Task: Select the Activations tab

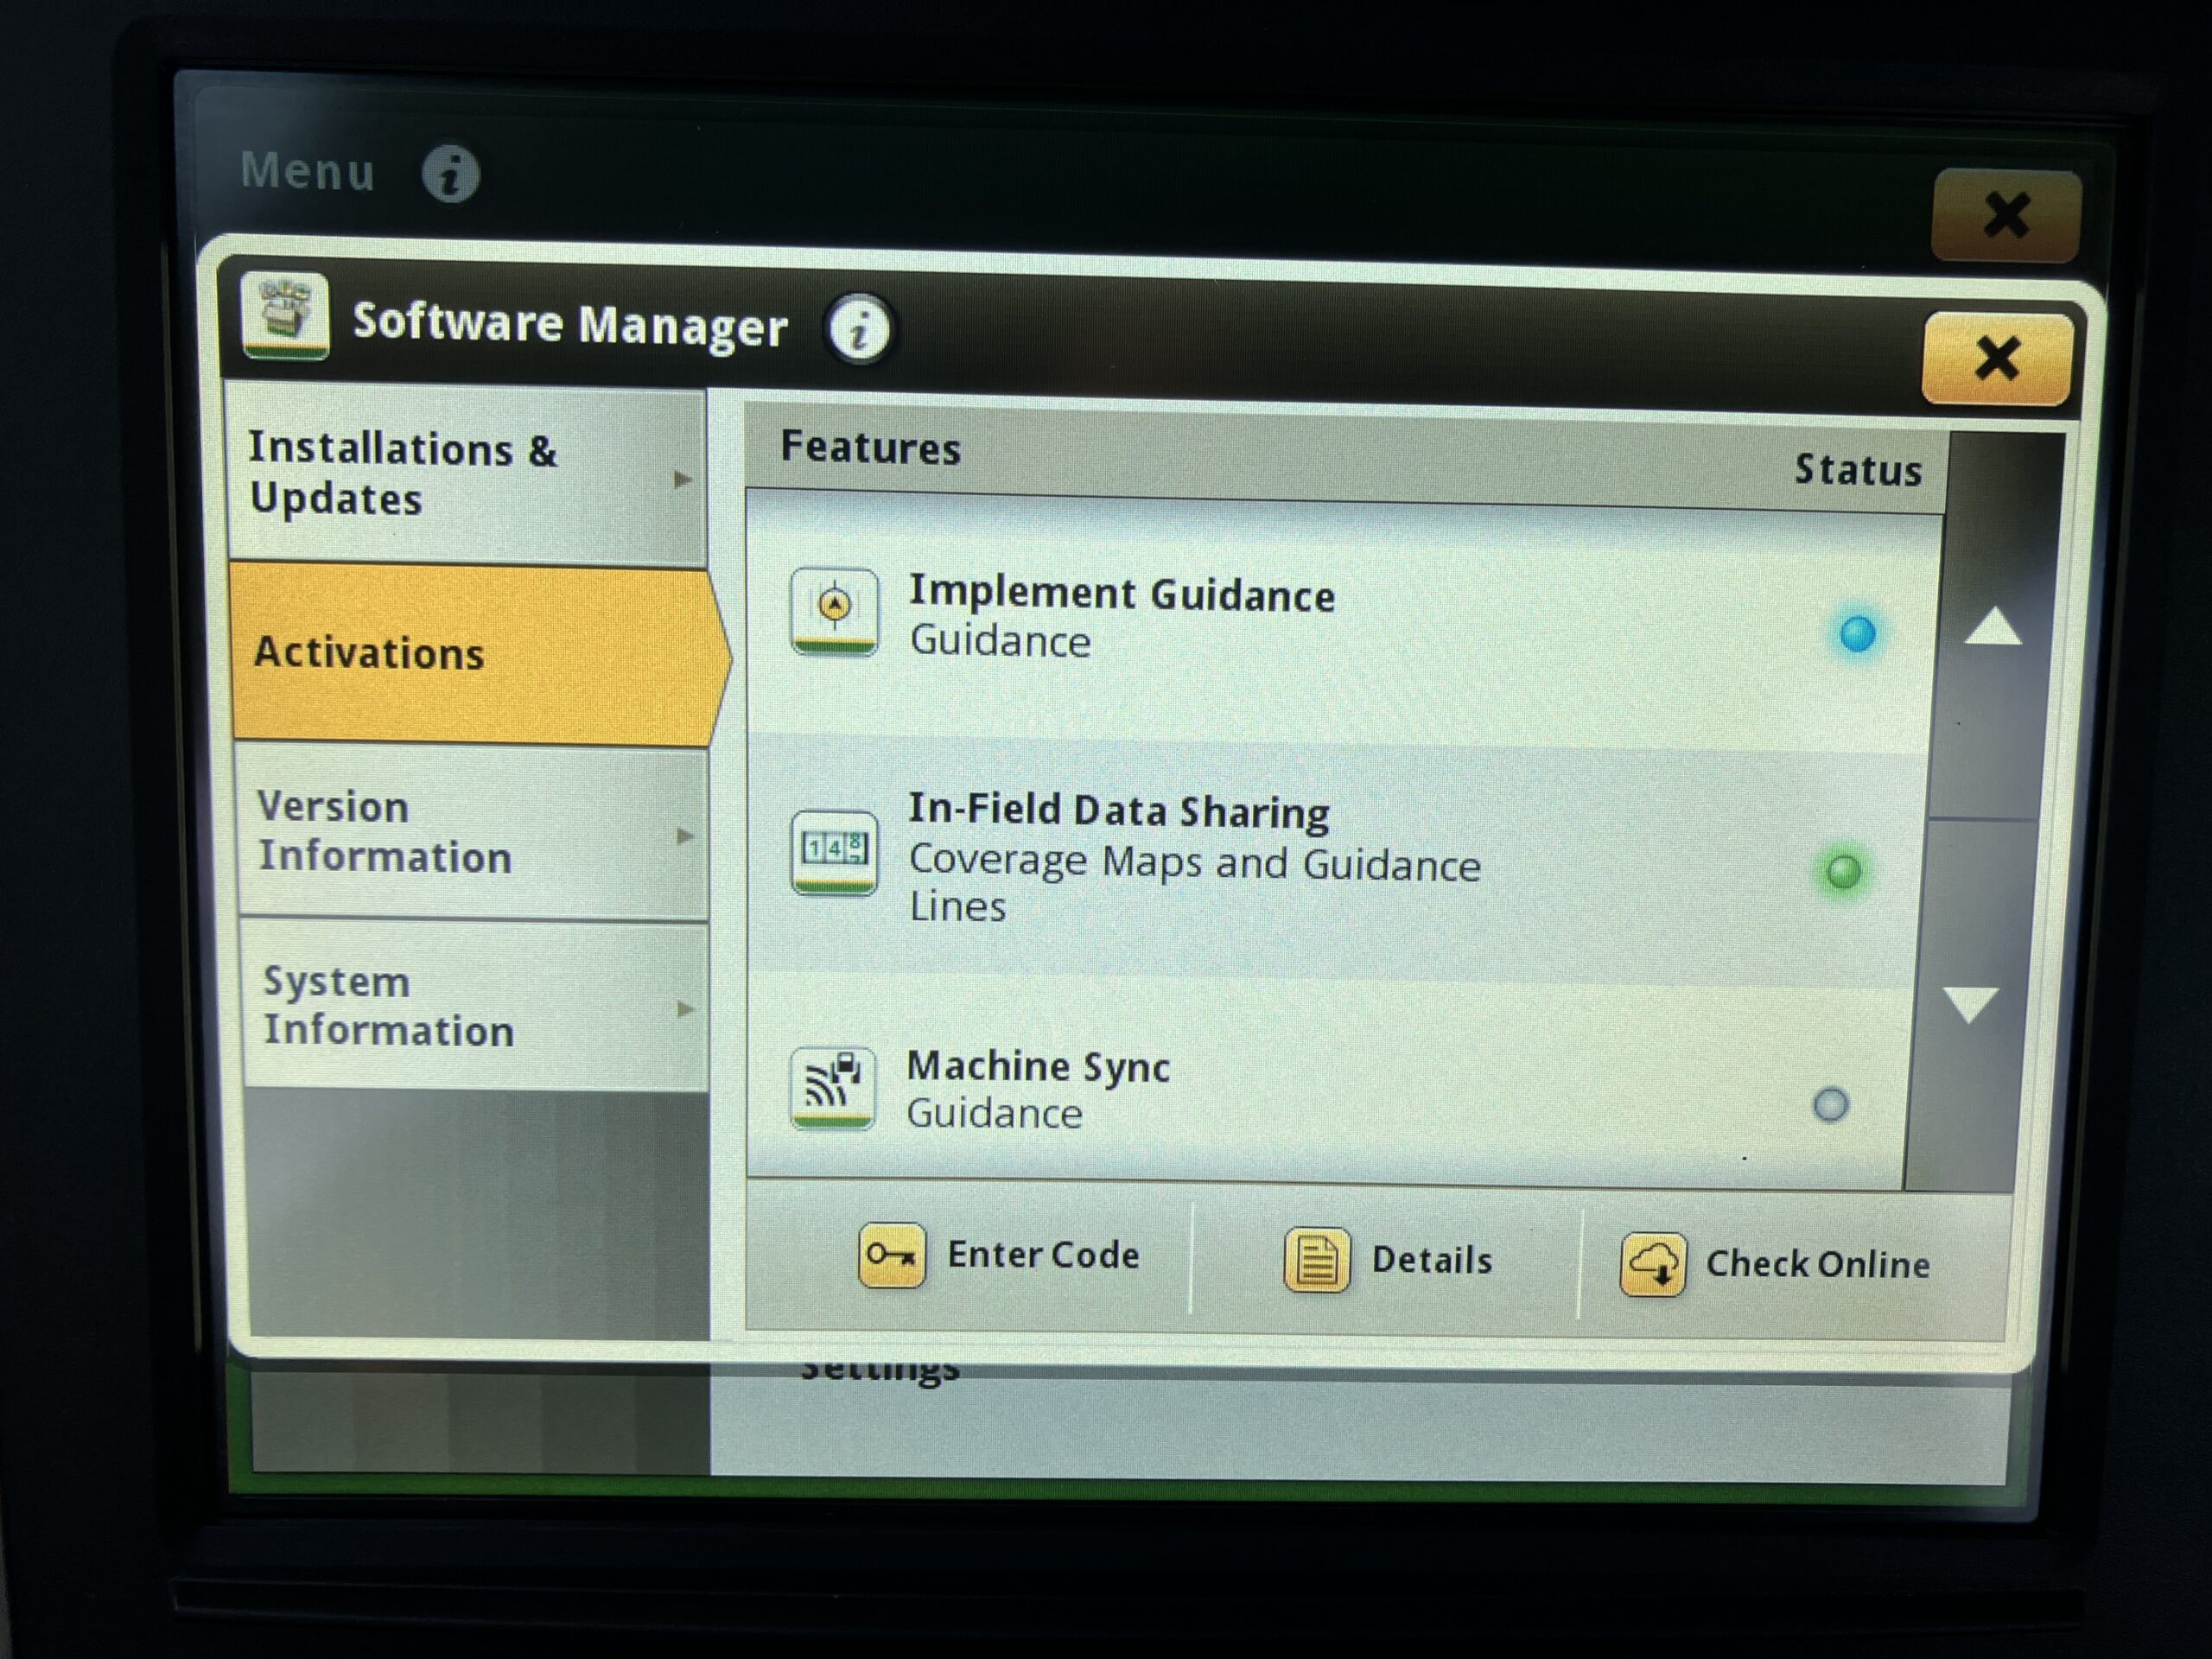Action: click(470, 654)
